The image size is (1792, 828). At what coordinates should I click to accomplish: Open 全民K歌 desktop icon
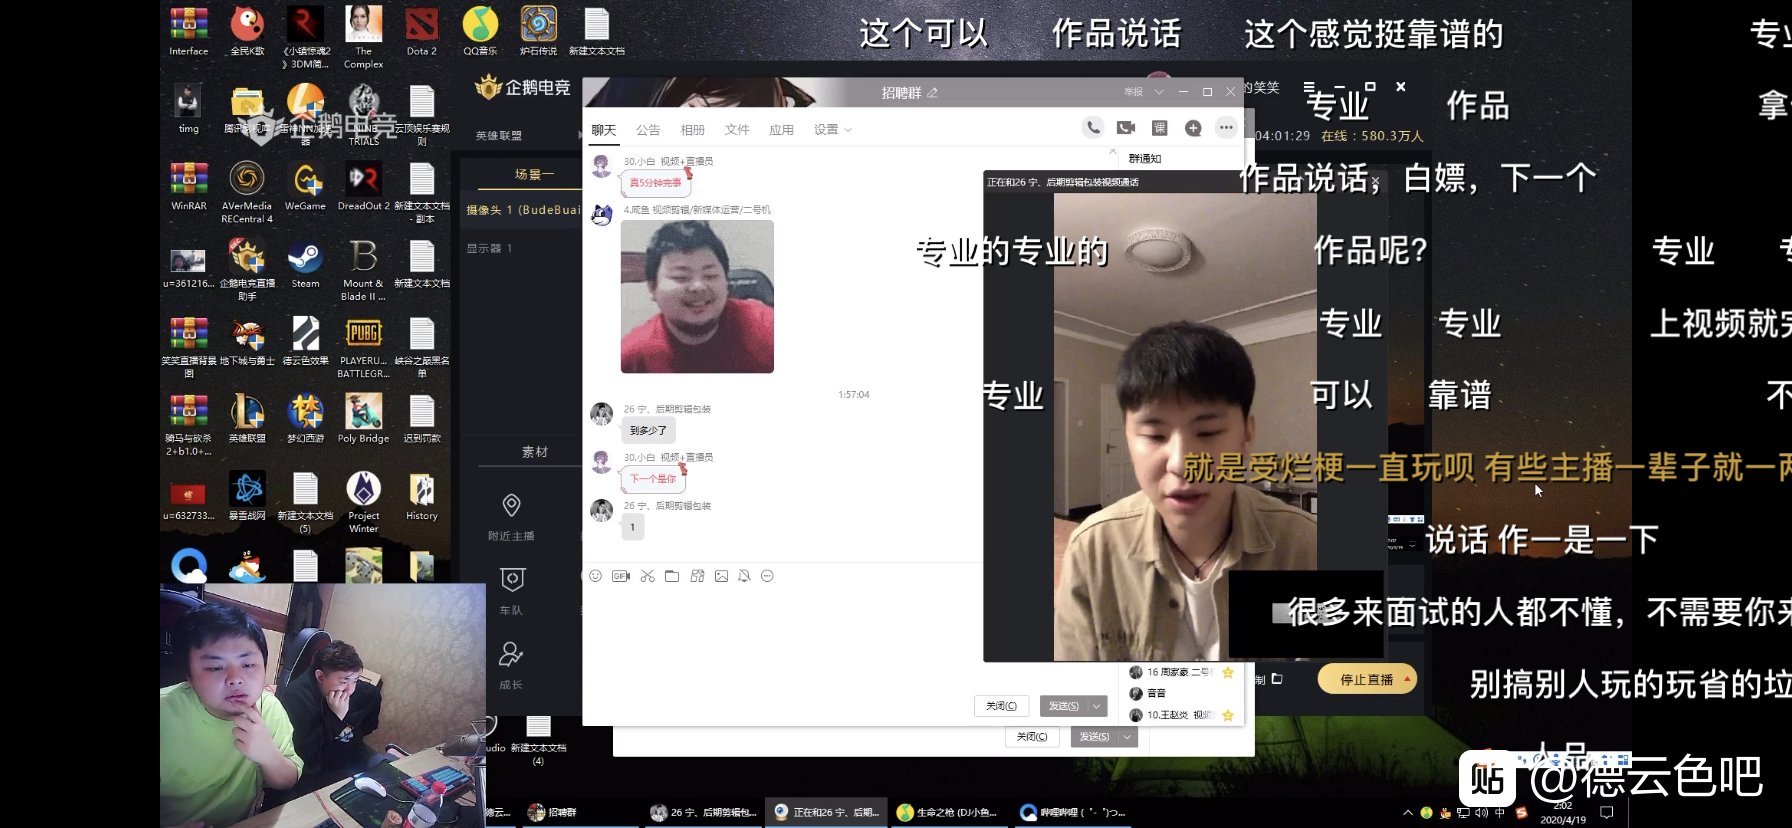(x=247, y=32)
